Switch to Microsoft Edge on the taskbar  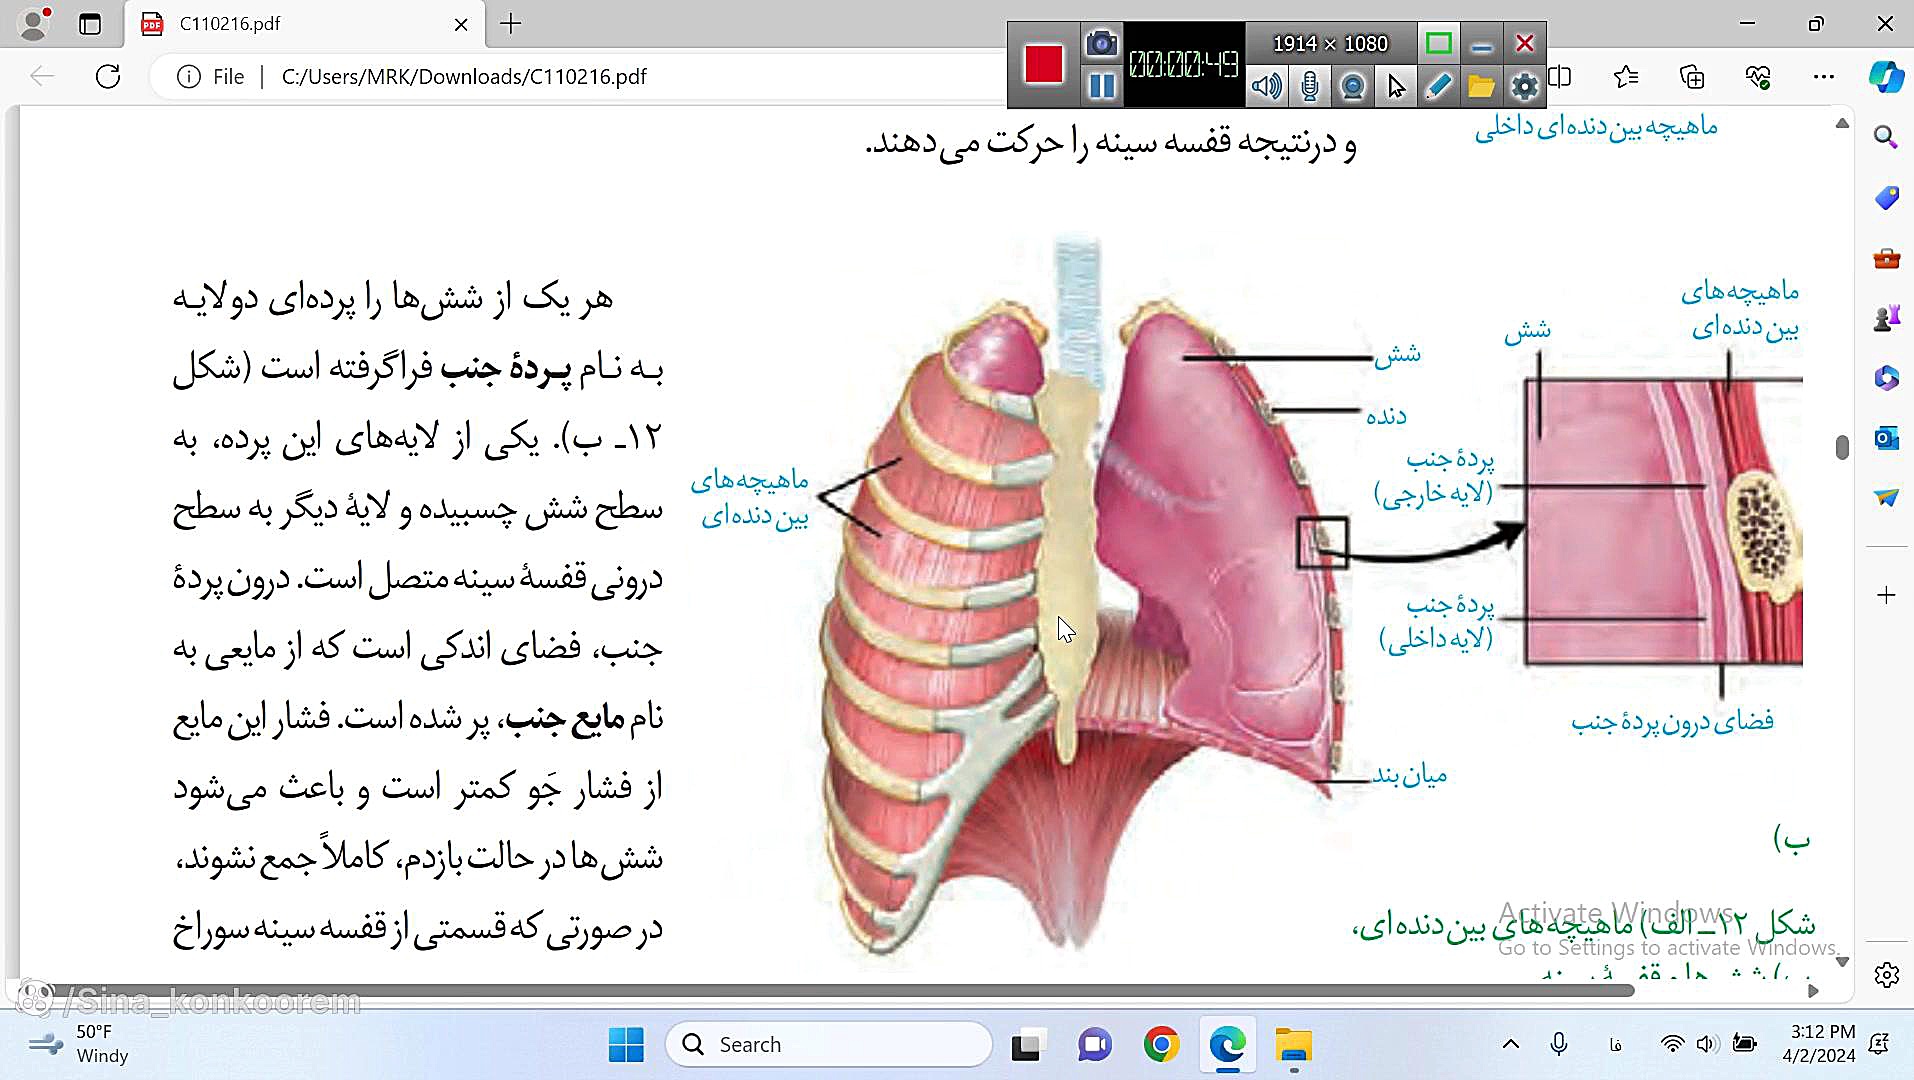point(1227,1045)
